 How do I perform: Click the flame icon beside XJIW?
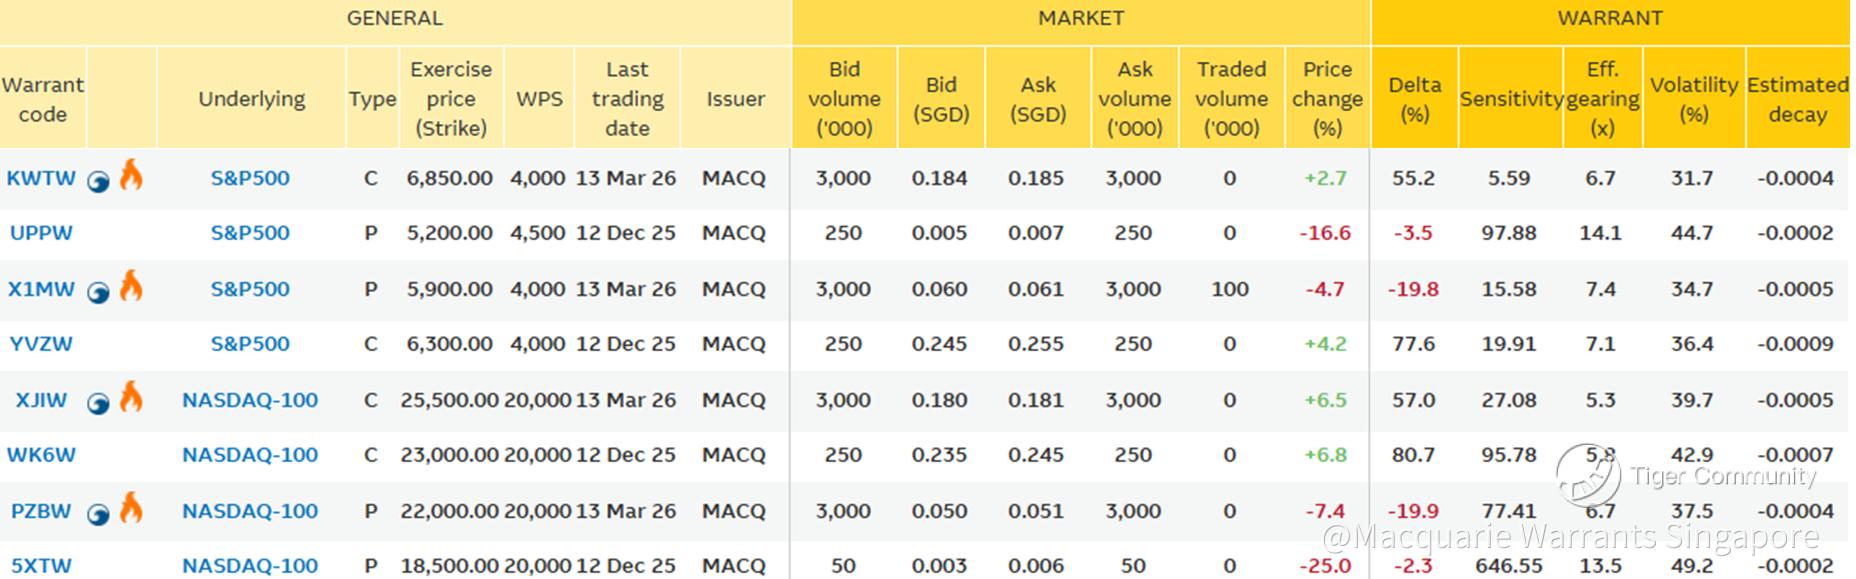(x=131, y=398)
